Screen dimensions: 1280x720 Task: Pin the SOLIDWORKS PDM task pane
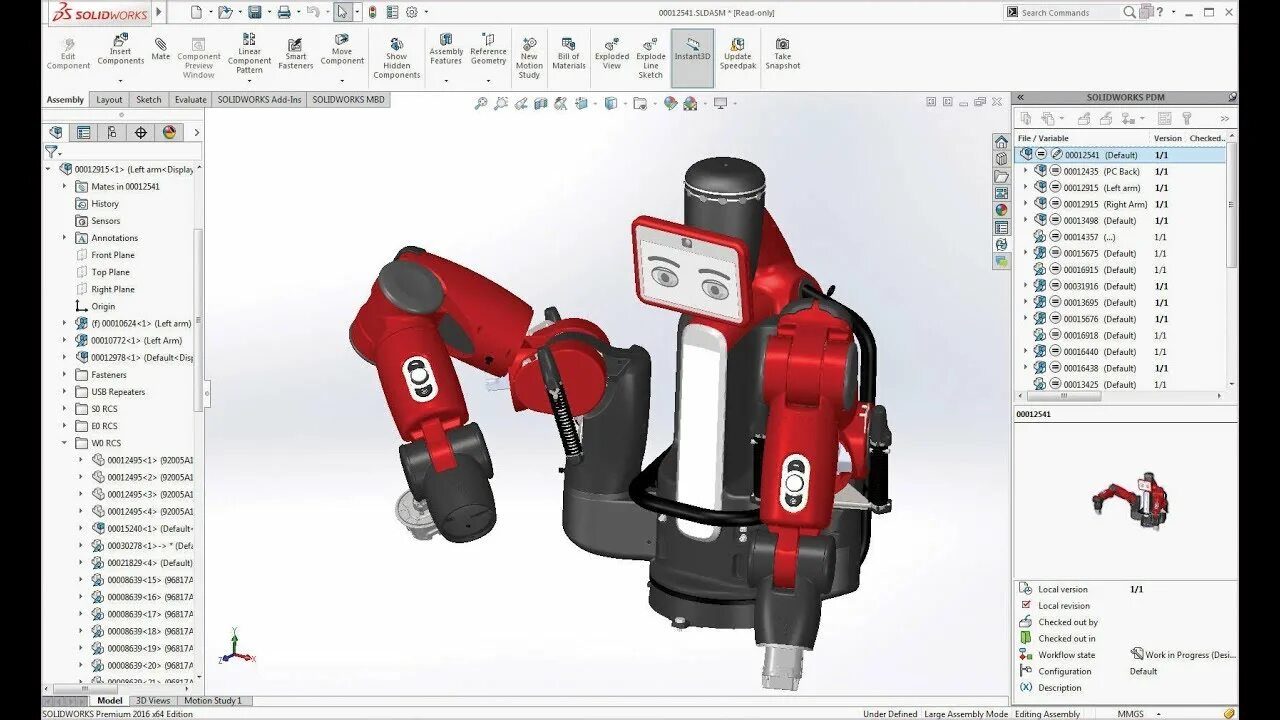tap(1232, 97)
